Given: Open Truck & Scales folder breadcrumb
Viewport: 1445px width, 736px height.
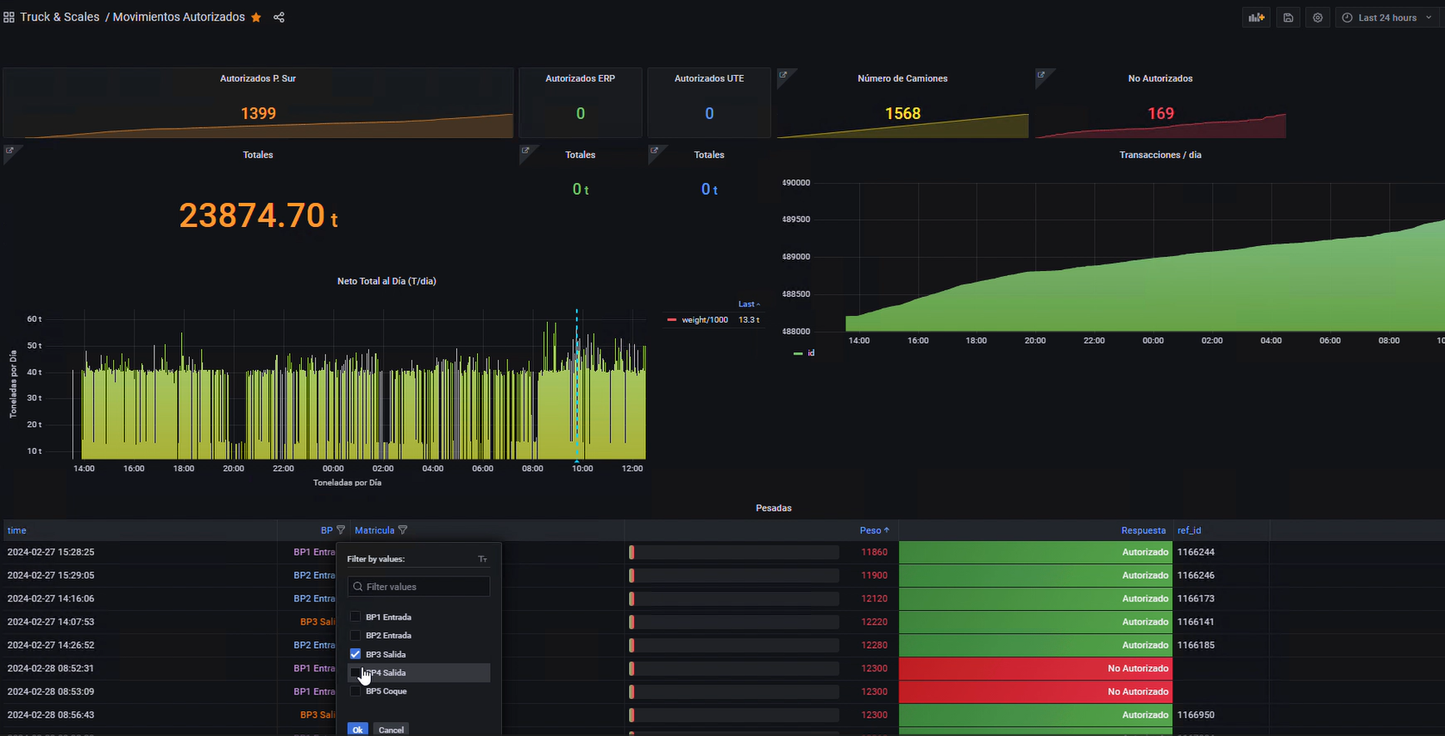Looking at the screenshot, I should [59, 17].
